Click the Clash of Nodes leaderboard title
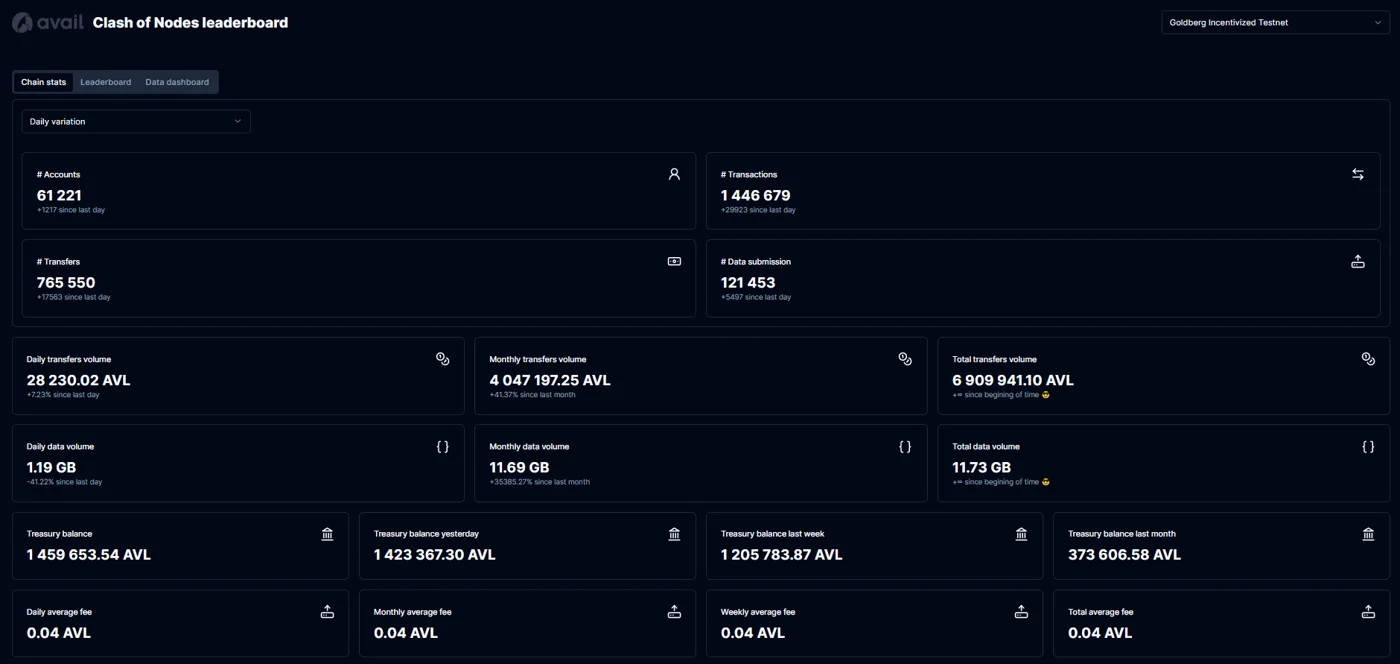This screenshot has width=1400, height=664. pos(190,22)
